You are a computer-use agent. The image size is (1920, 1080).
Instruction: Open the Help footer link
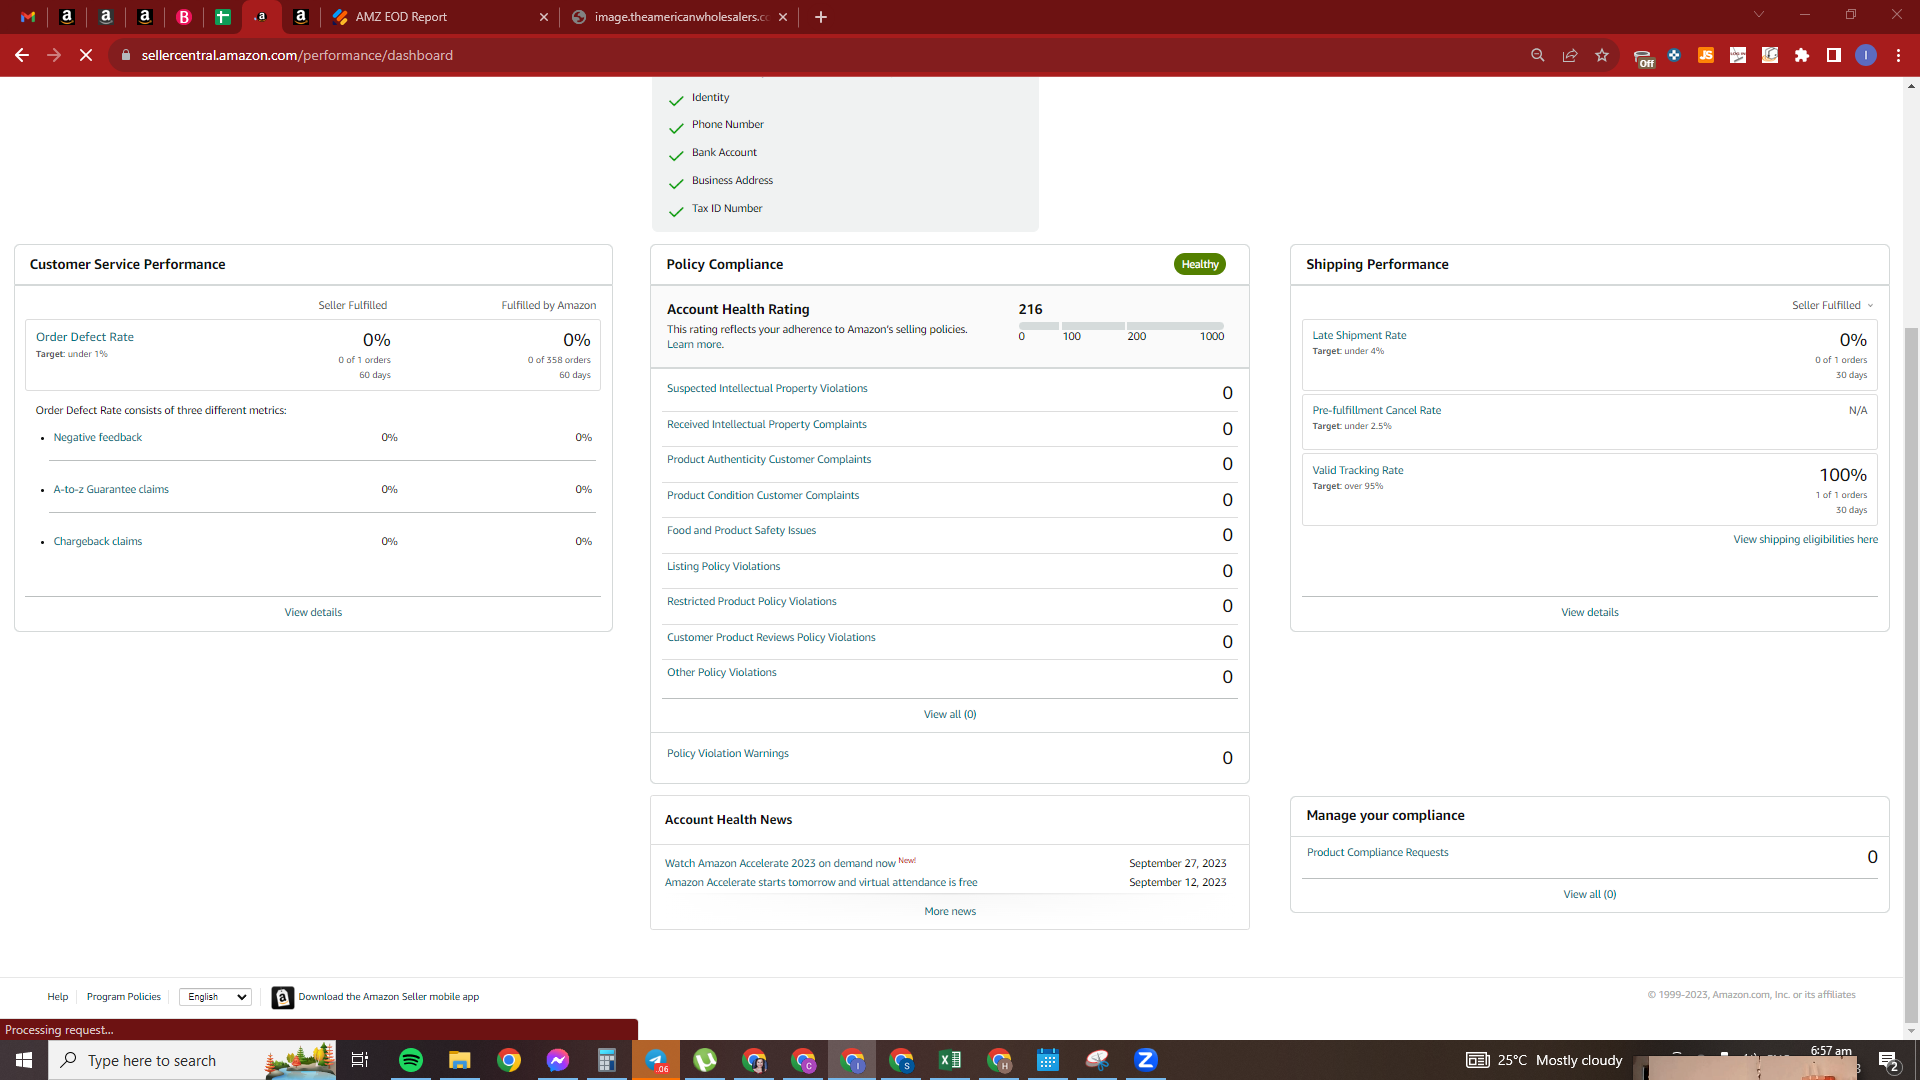(x=58, y=997)
